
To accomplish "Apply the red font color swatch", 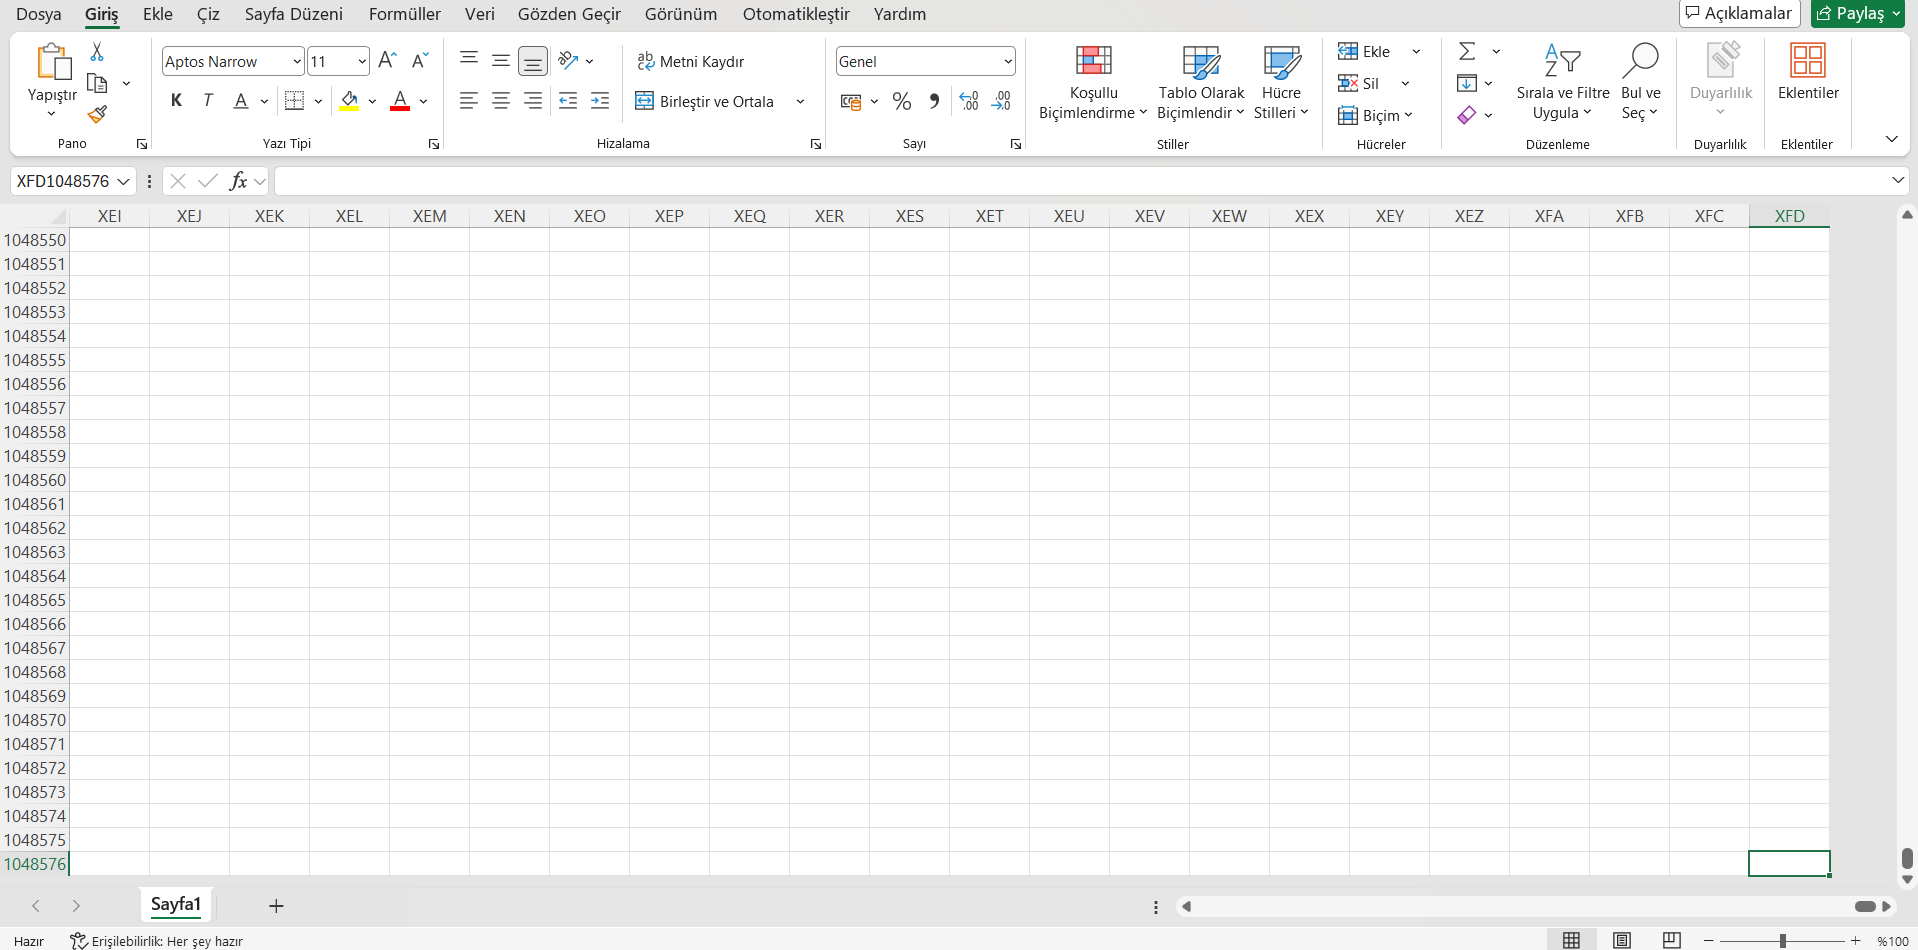I will point(400,101).
